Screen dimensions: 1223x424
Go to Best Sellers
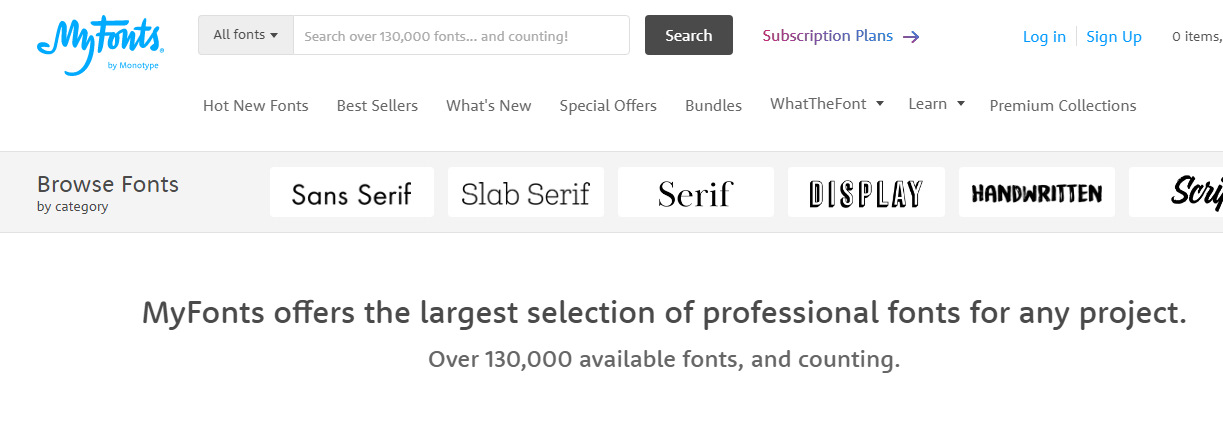tap(377, 105)
